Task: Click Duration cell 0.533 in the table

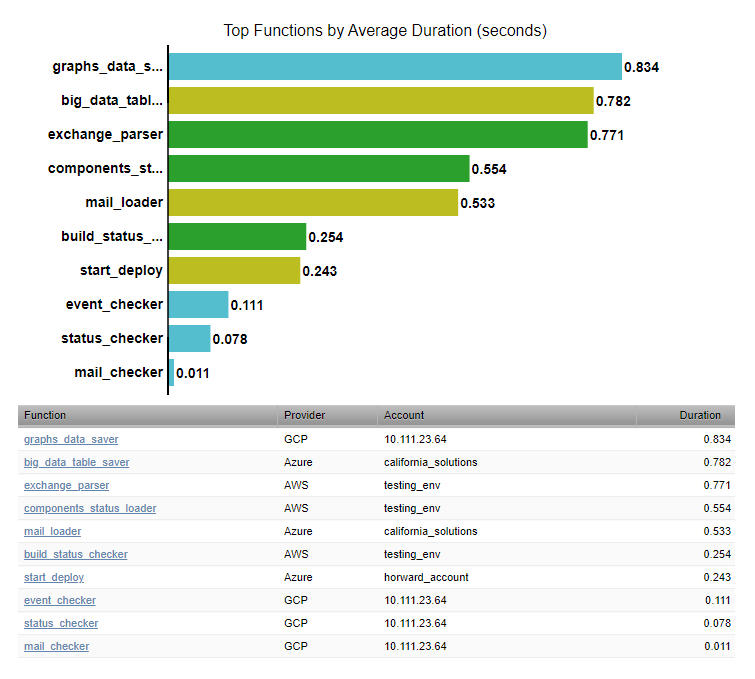Action: tap(717, 531)
